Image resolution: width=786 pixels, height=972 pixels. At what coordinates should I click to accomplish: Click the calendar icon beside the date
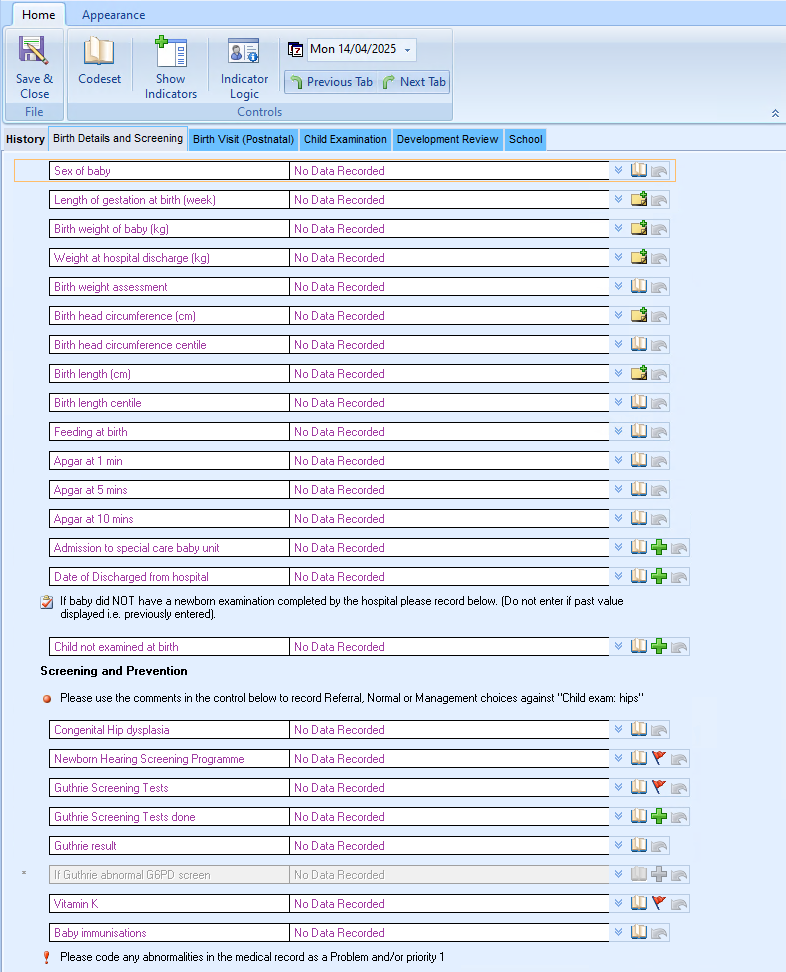point(295,49)
